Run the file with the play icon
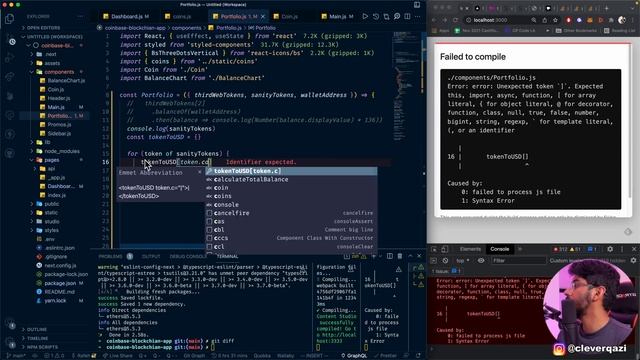 point(365,16)
